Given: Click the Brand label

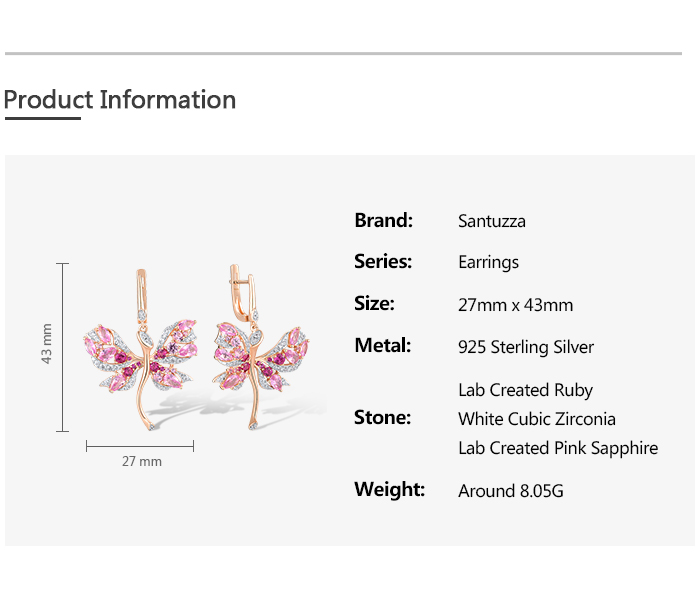Looking at the screenshot, I should 383,220.
